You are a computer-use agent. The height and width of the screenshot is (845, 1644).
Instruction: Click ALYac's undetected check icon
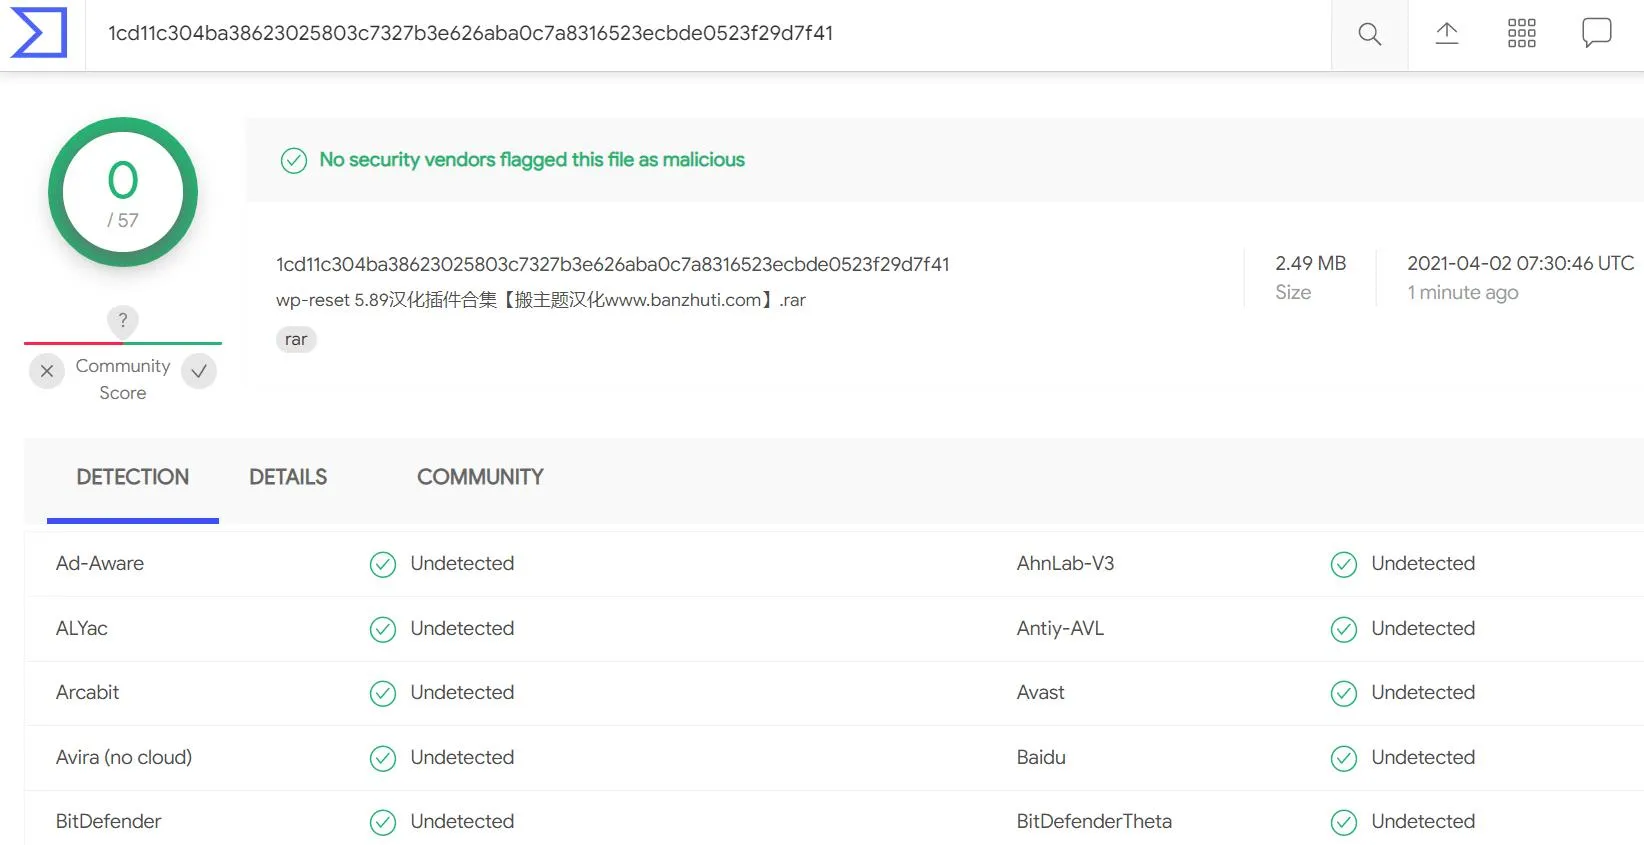click(x=383, y=629)
